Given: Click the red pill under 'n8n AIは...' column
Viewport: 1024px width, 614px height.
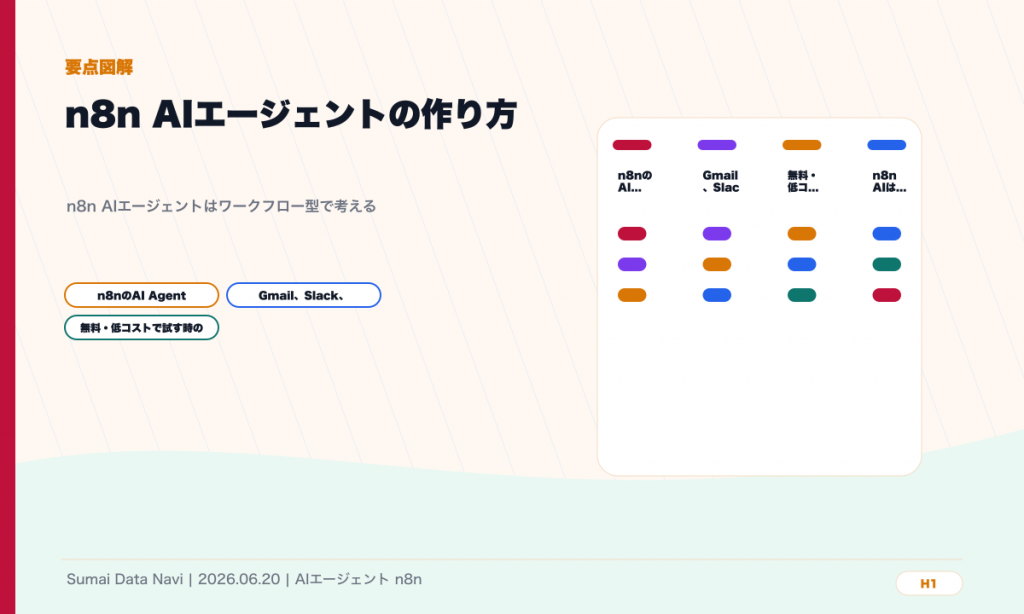Looking at the screenshot, I should click(x=887, y=295).
